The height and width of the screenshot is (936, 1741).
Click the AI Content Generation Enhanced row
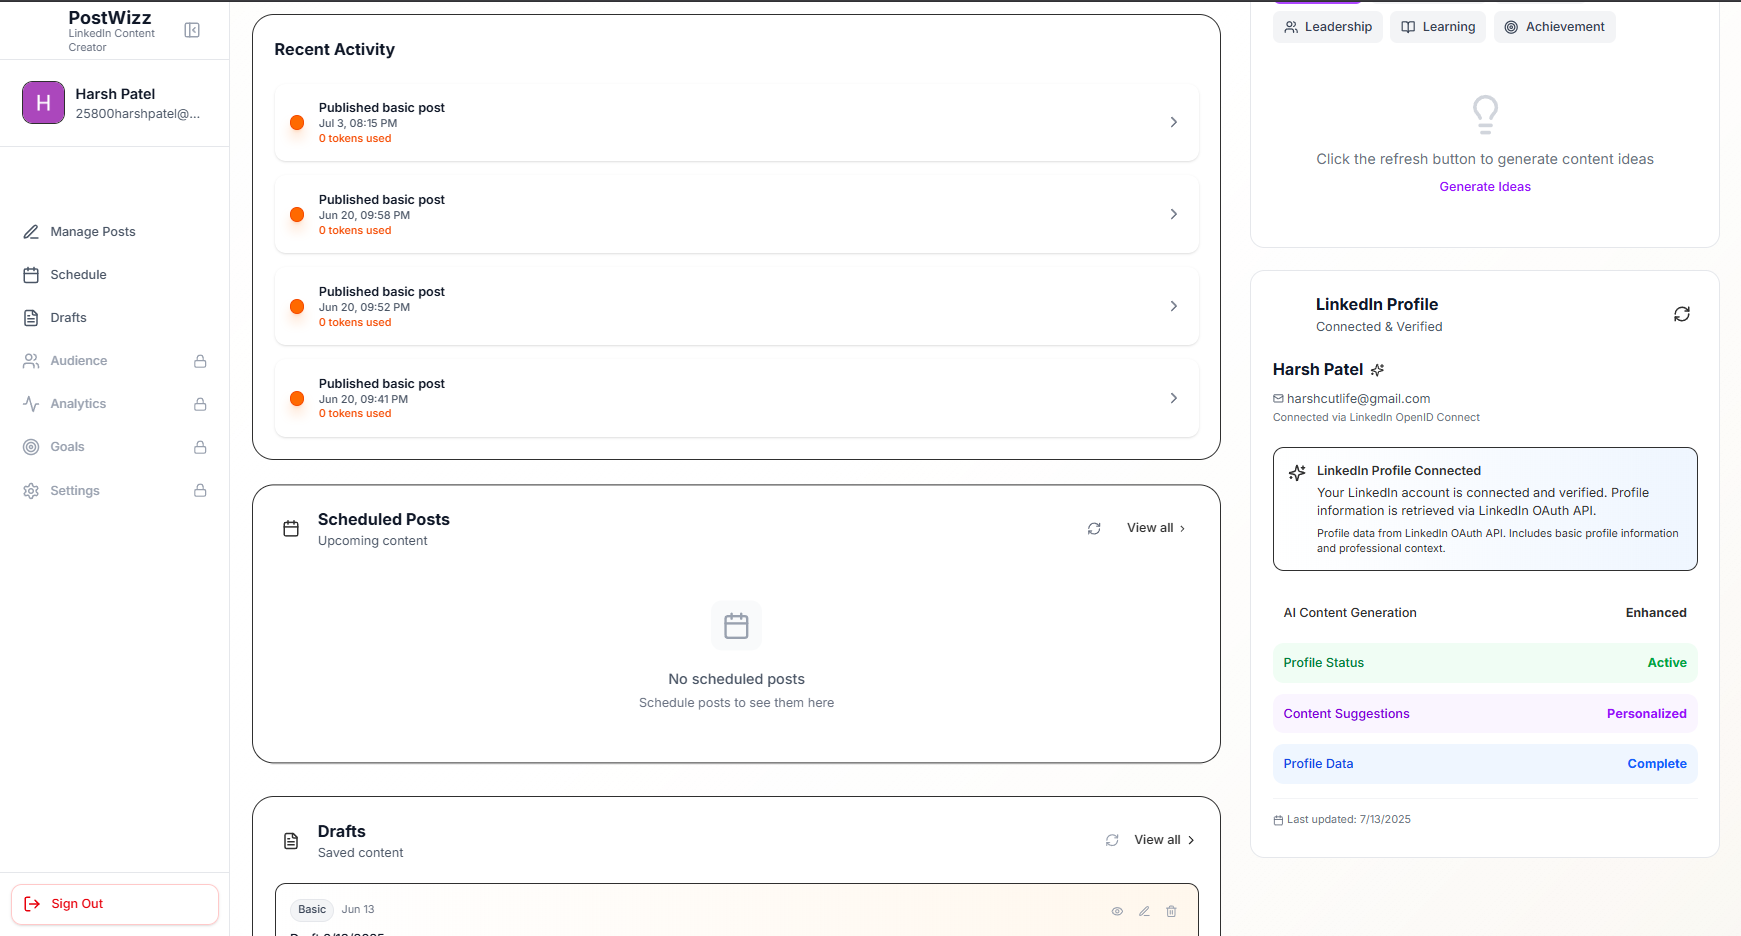(1485, 613)
